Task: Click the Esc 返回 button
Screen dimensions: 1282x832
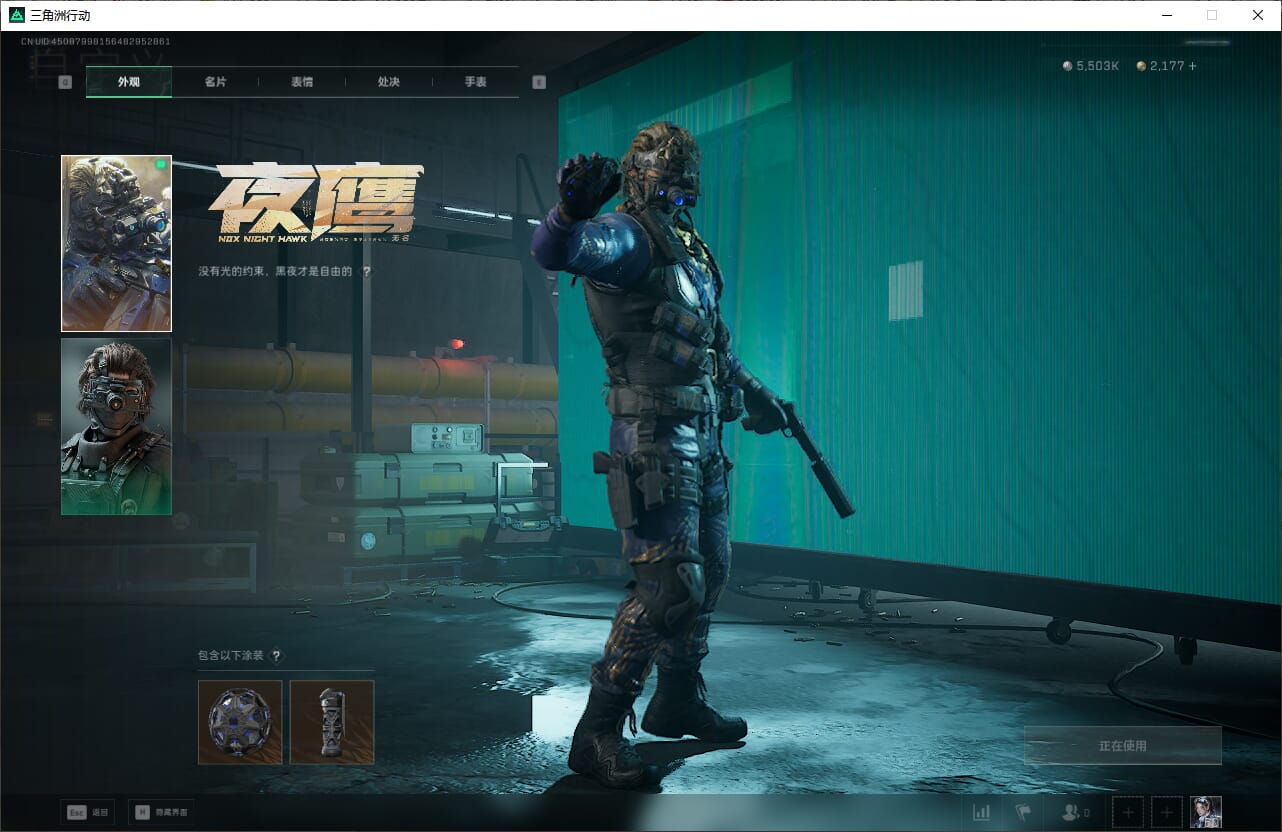Action: pos(88,812)
